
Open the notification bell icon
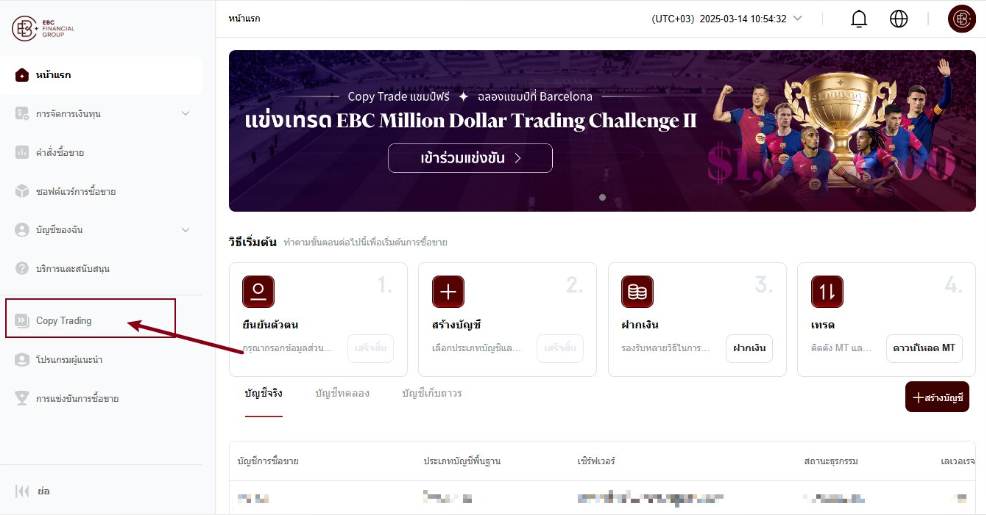pos(858,19)
